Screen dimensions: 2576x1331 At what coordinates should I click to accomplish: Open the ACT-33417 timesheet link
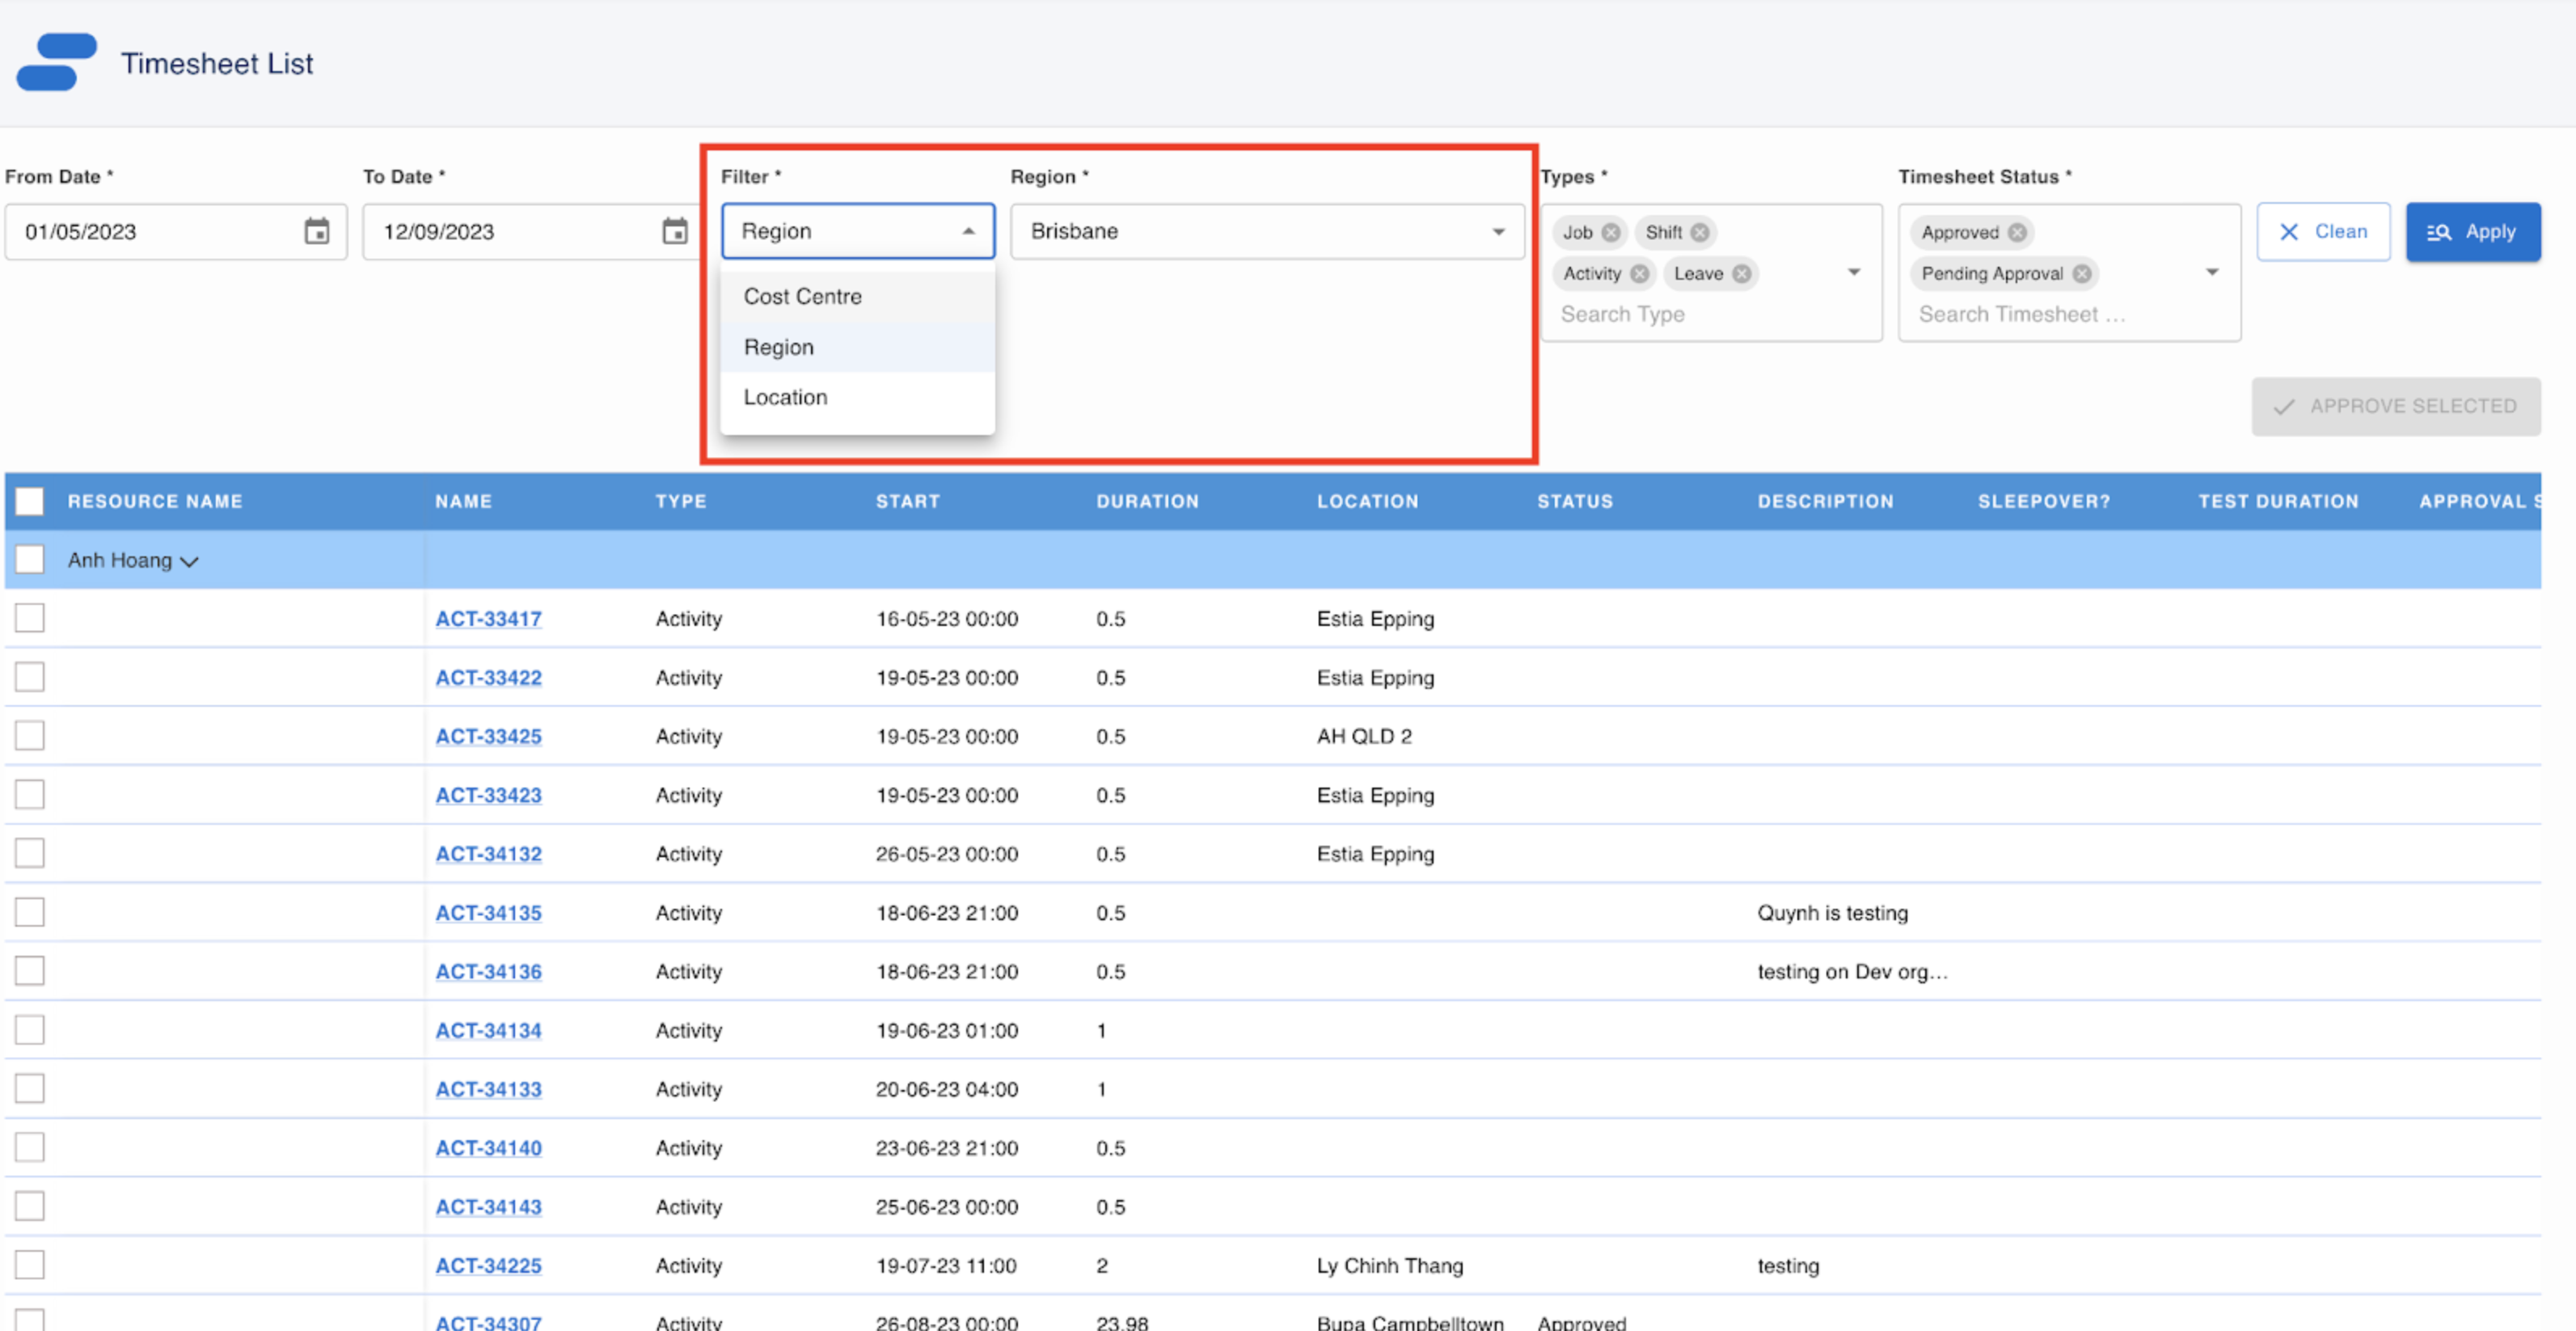click(488, 619)
